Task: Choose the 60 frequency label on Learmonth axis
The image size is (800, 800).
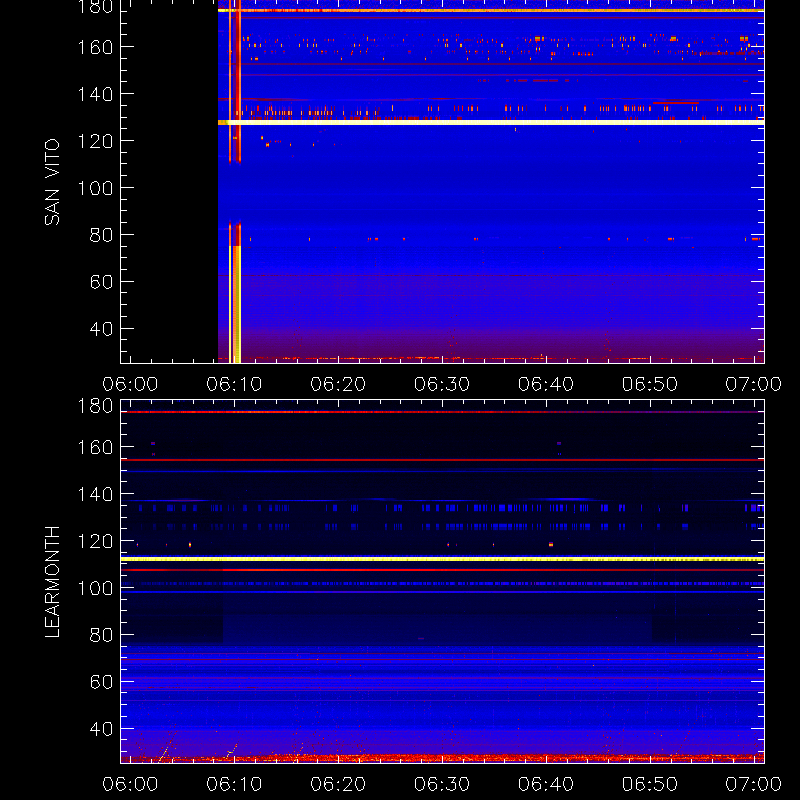Action: [101, 682]
